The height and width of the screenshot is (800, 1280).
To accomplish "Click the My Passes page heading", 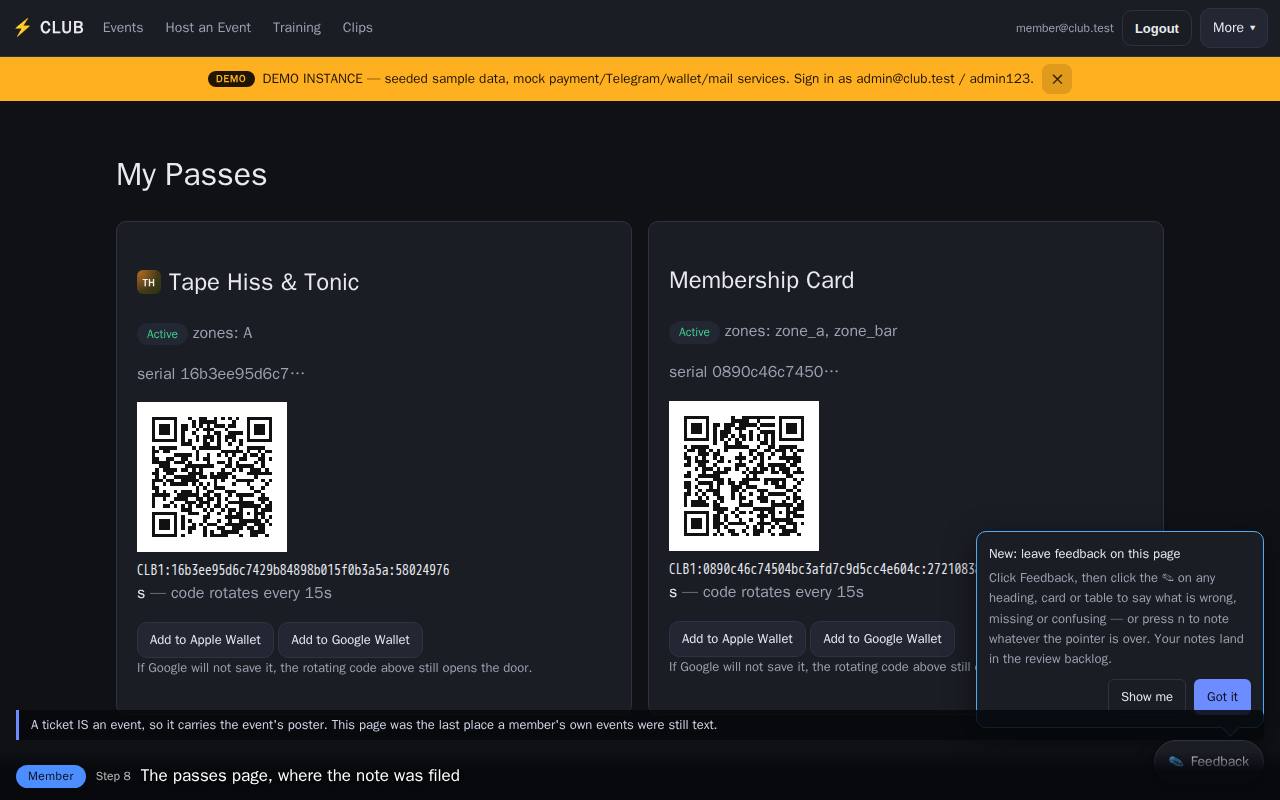I will click(x=192, y=175).
